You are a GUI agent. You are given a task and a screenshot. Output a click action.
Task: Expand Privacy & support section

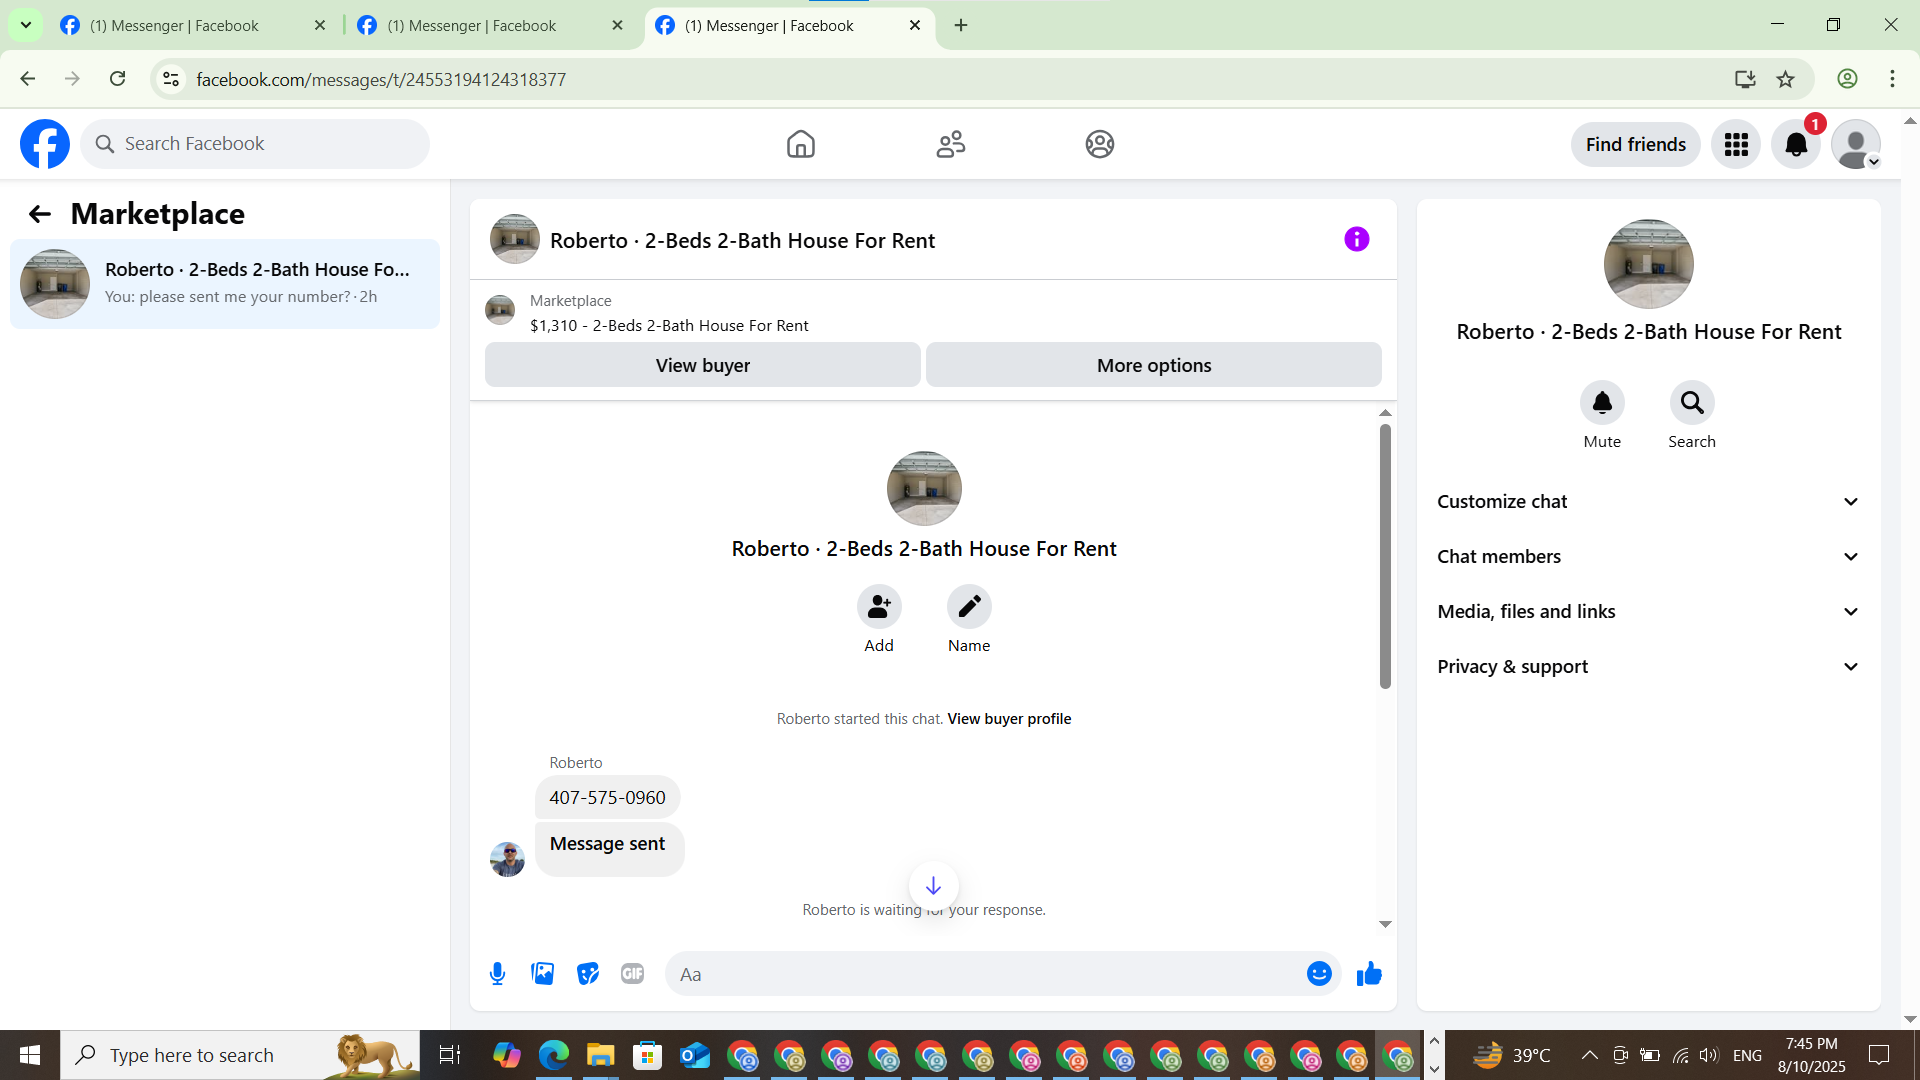[1648, 667]
